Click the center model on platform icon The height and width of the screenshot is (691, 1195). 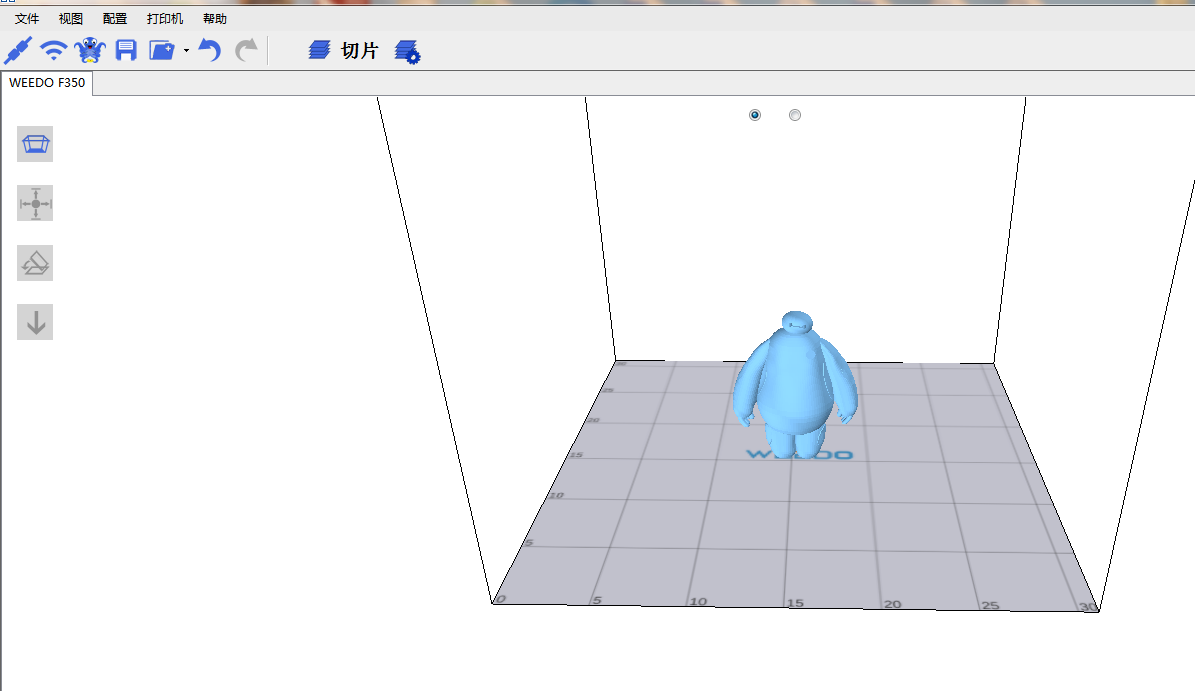coord(35,204)
